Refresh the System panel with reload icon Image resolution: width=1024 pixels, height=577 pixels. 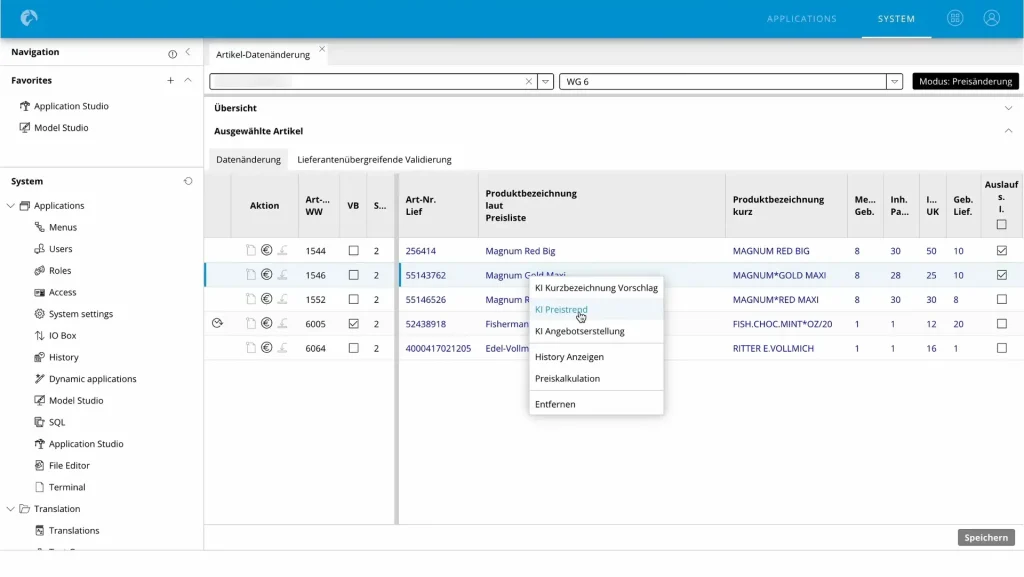(188, 181)
